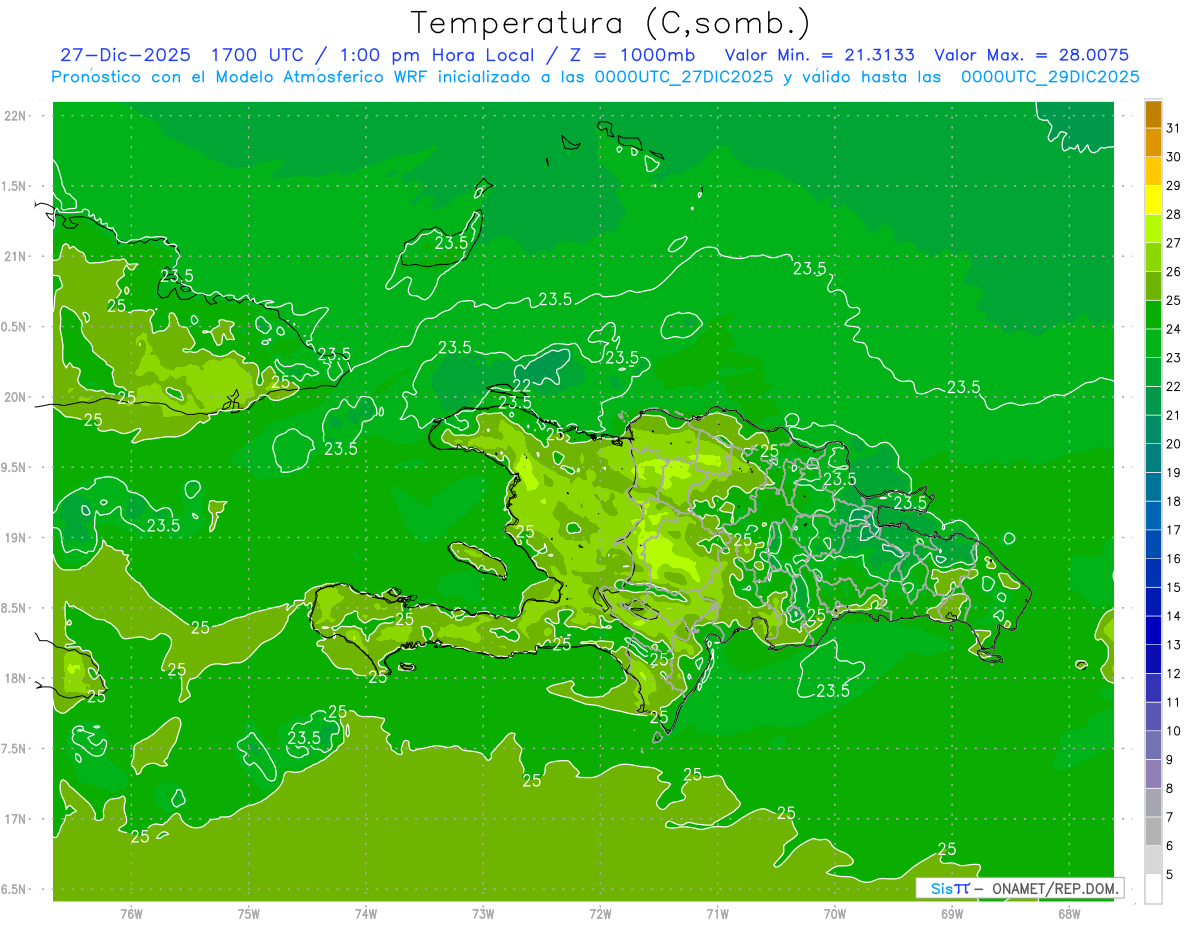The width and height of the screenshot is (1200, 927).
Task: Click 'Valor Max. = 28.0075' value
Action: click(1032, 55)
